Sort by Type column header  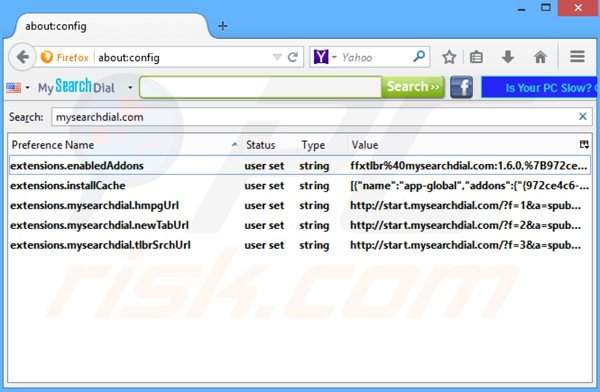[322, 145]
